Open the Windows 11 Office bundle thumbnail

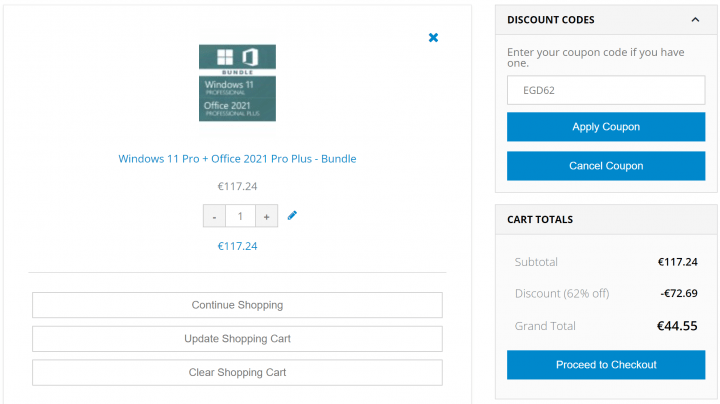tap(237, 83)
